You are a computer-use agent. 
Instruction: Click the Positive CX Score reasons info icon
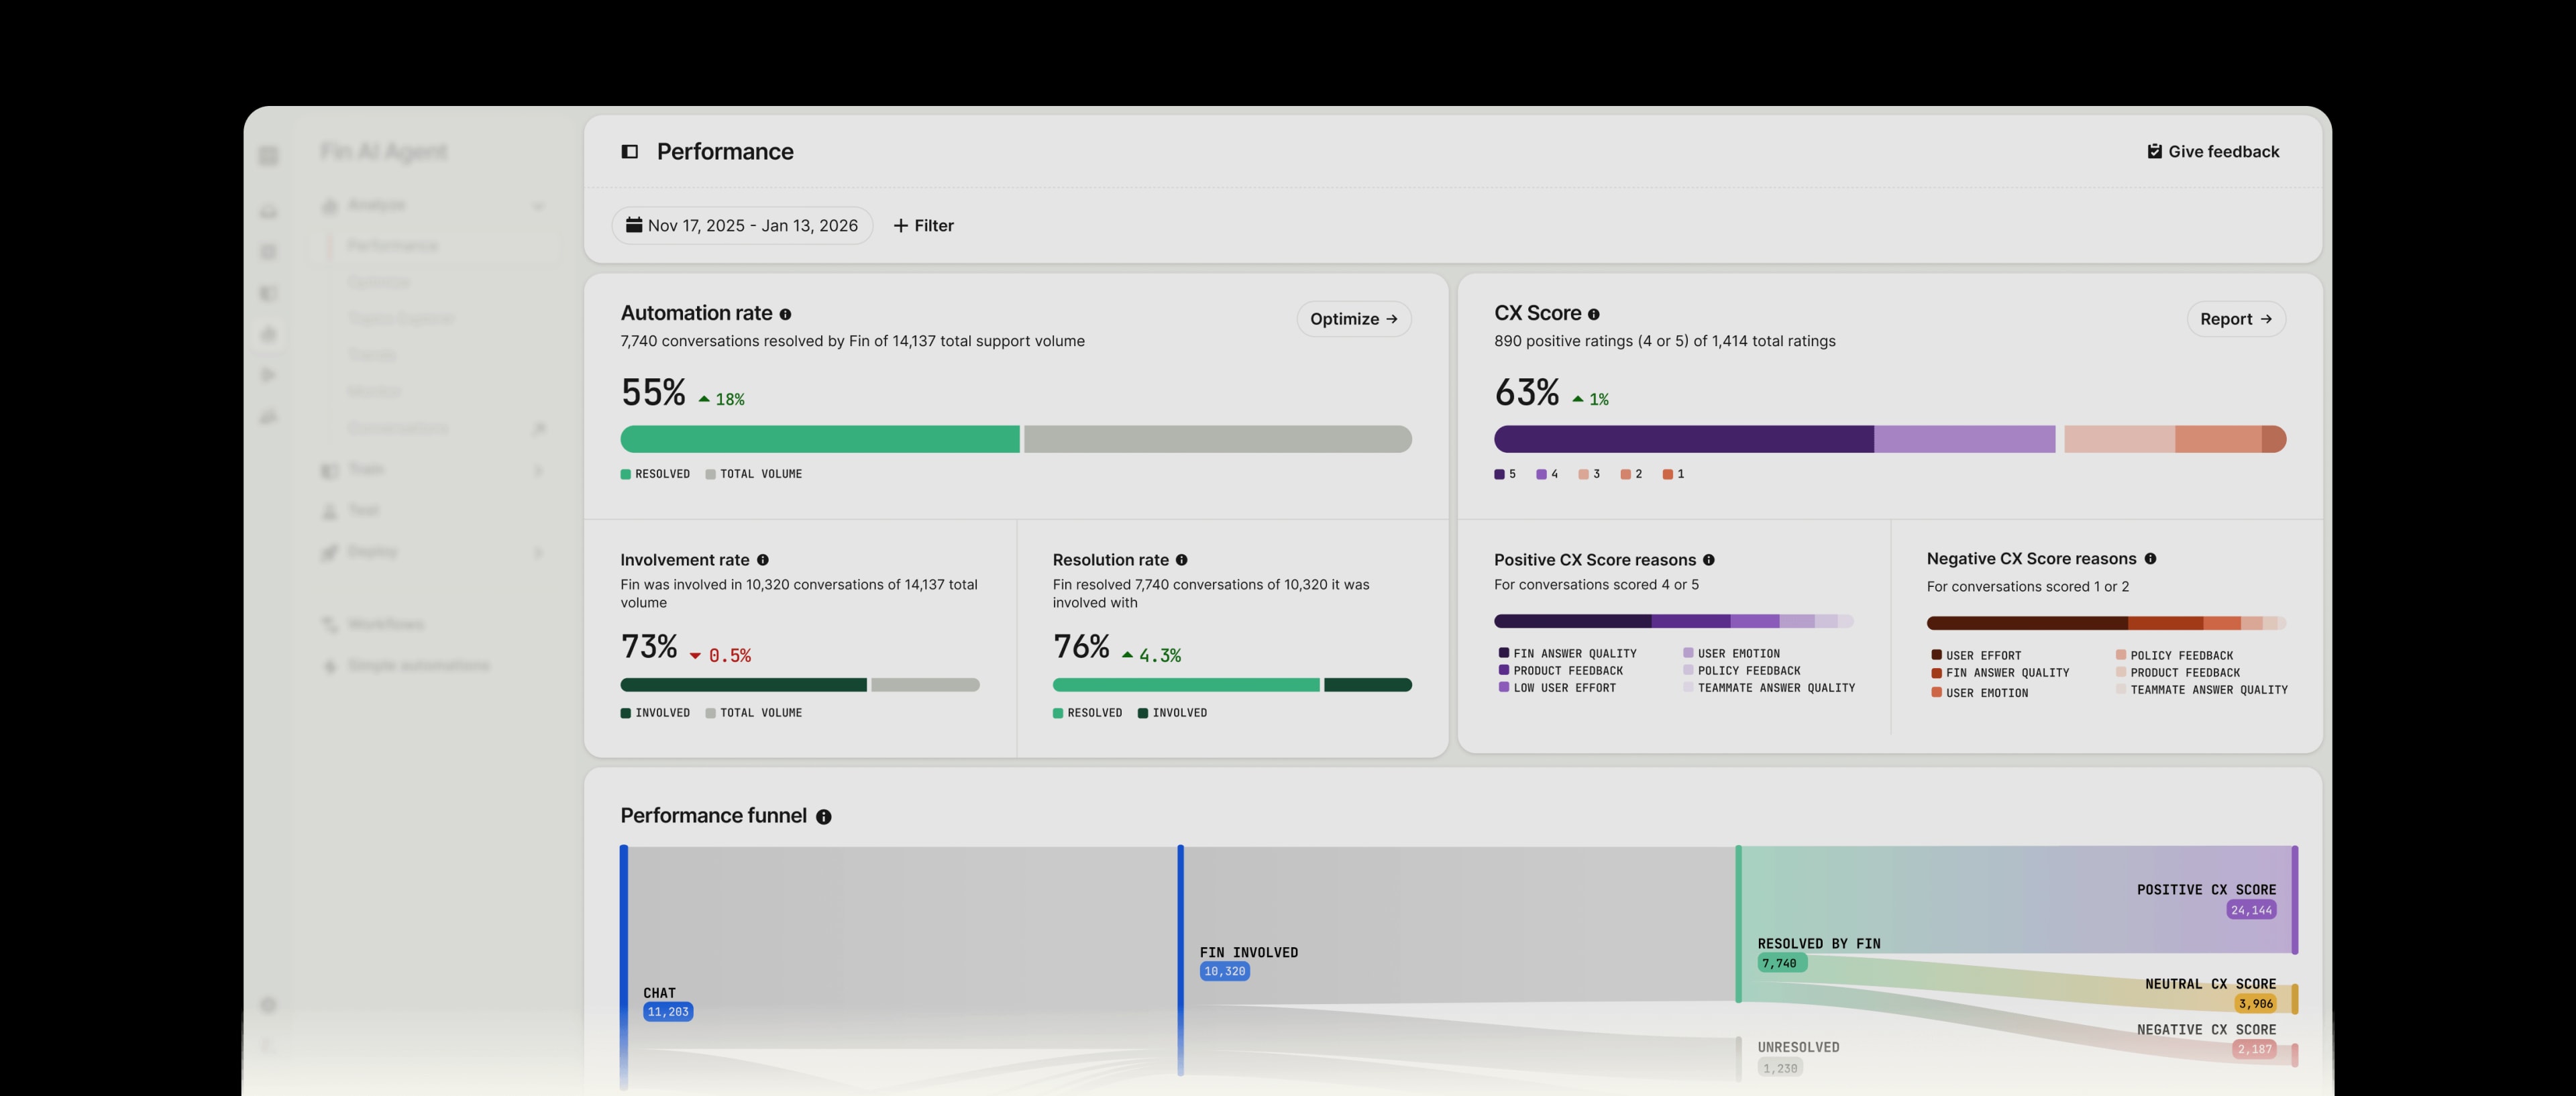[x=1709, y=560]
